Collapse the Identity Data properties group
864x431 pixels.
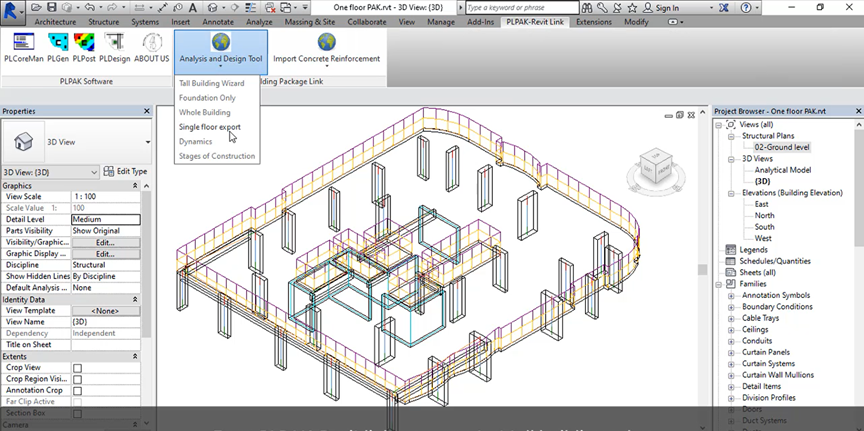pos(135,299)
